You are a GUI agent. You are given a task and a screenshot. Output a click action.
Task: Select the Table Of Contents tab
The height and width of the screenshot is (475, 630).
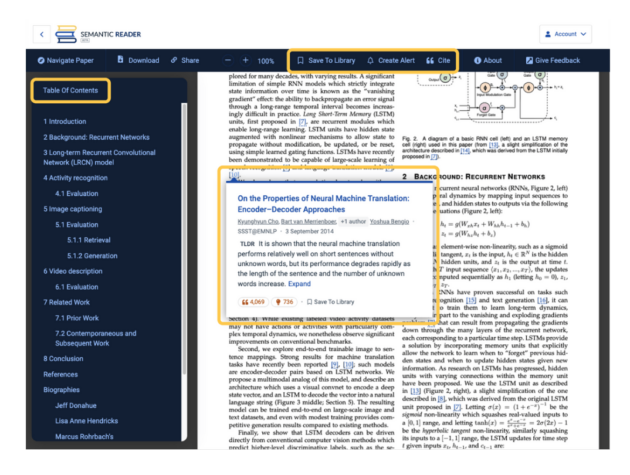pos(70,90)
